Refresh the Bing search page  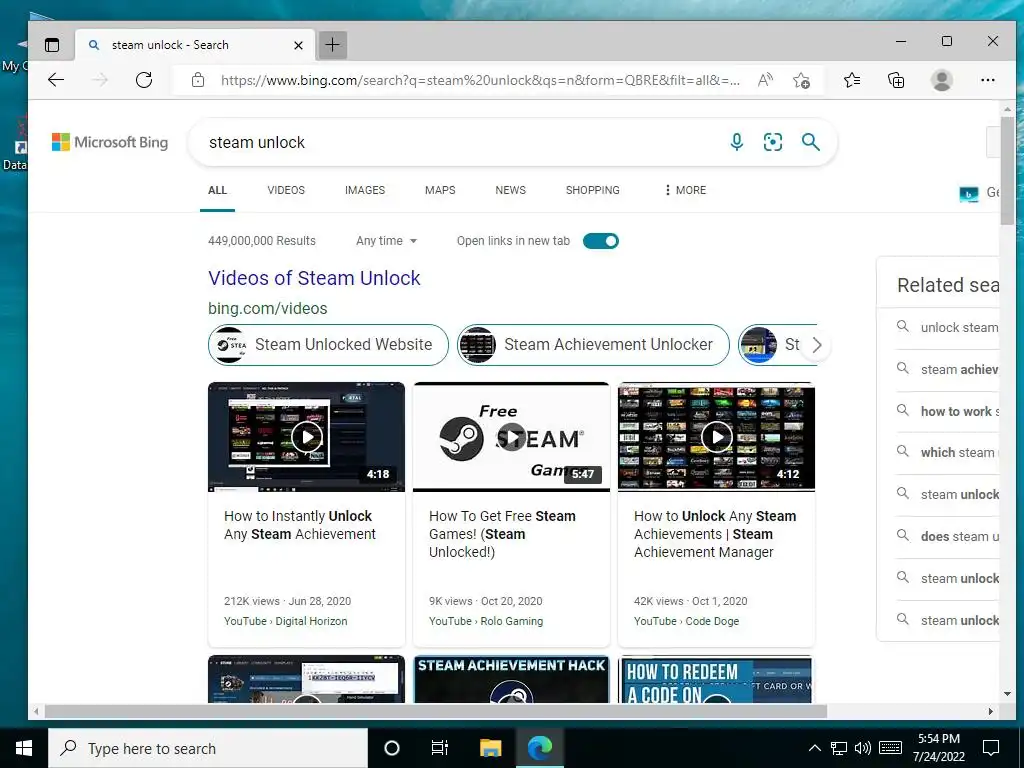[144, 80]
